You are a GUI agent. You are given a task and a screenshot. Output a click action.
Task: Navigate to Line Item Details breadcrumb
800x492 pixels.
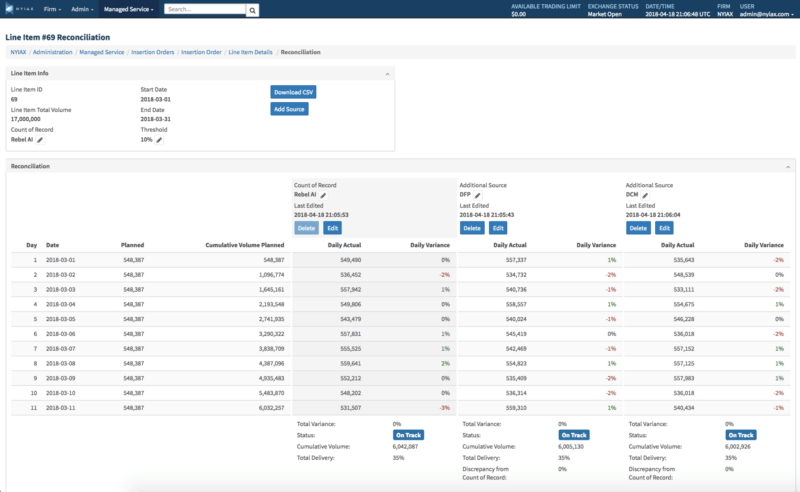point(250,51)
